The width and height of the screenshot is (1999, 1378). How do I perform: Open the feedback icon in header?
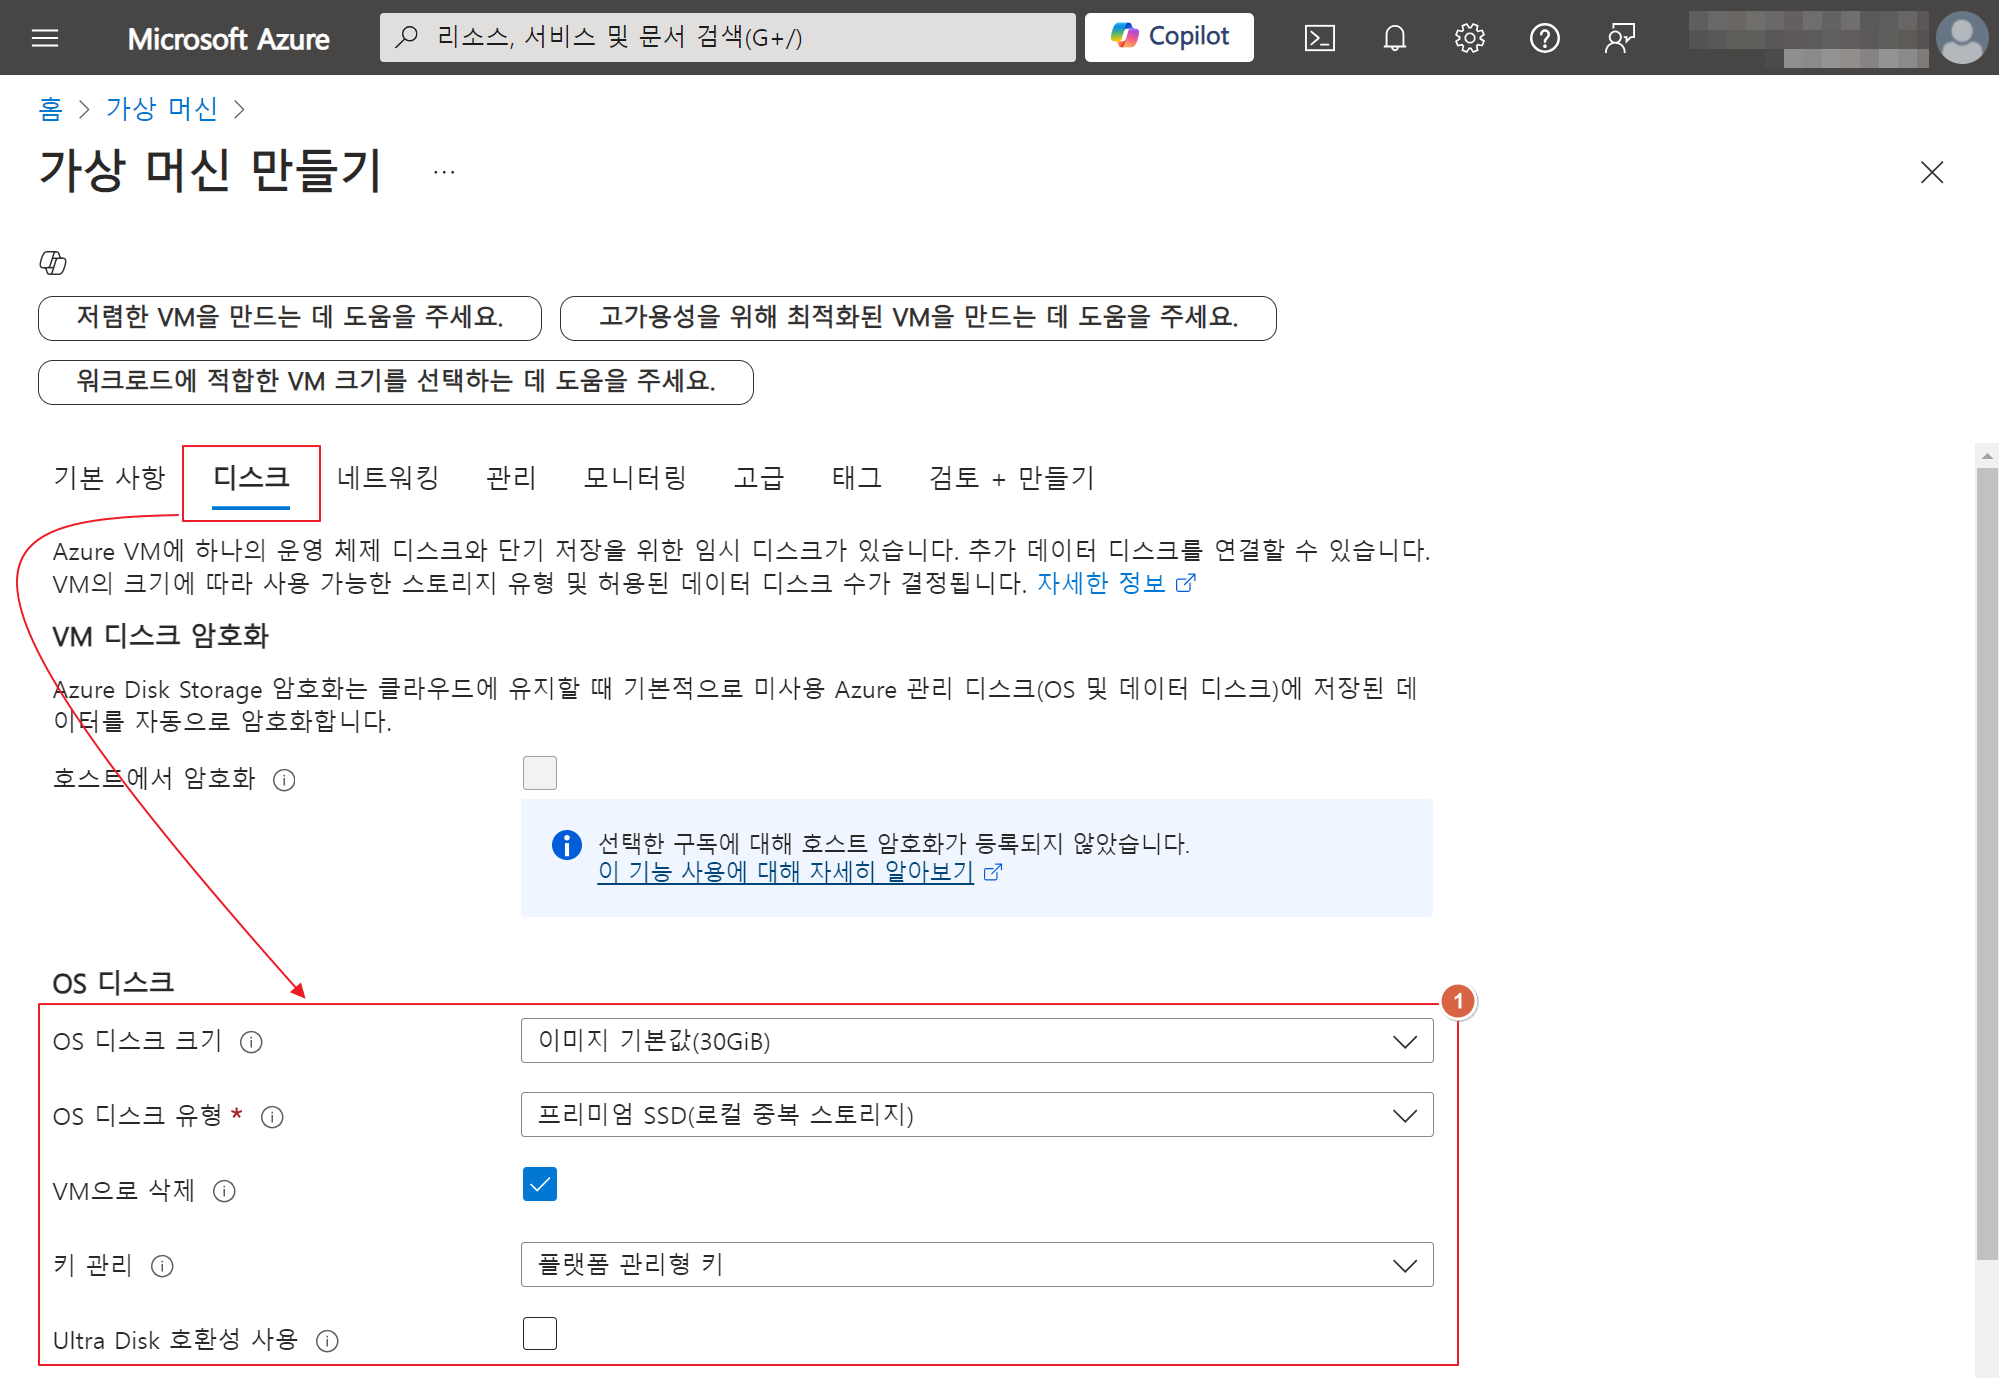[x=1619, y=38]
